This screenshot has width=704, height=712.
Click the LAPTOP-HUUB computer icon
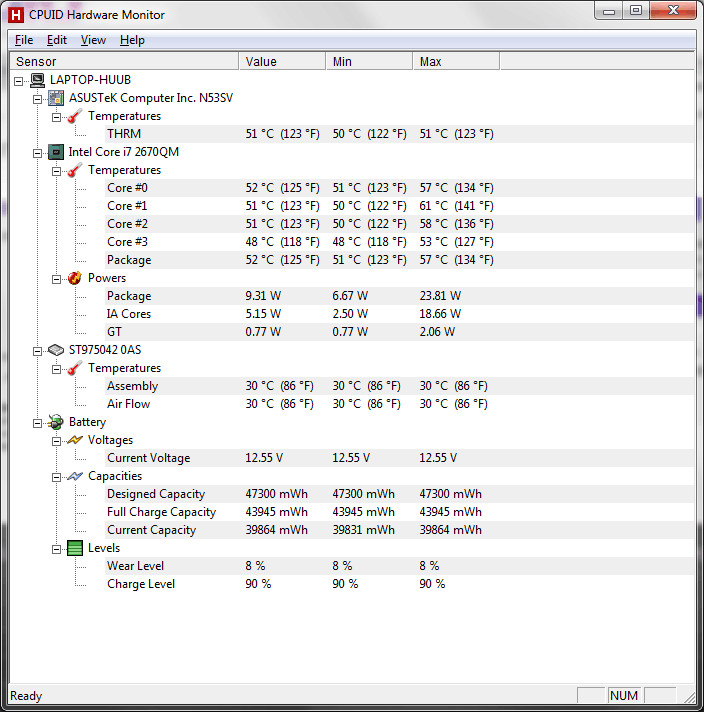point(37,80)
